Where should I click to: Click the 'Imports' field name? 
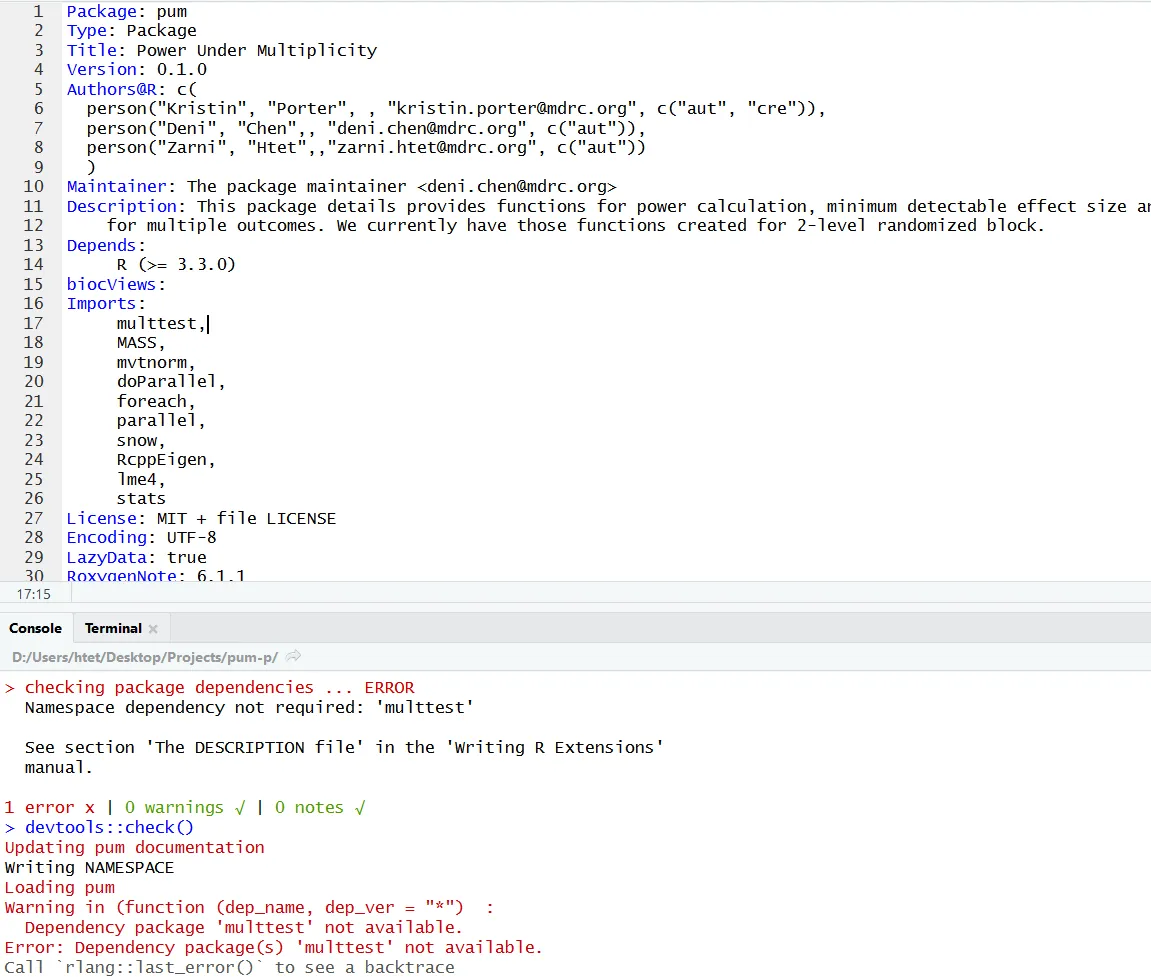click(x=101, y=303)
